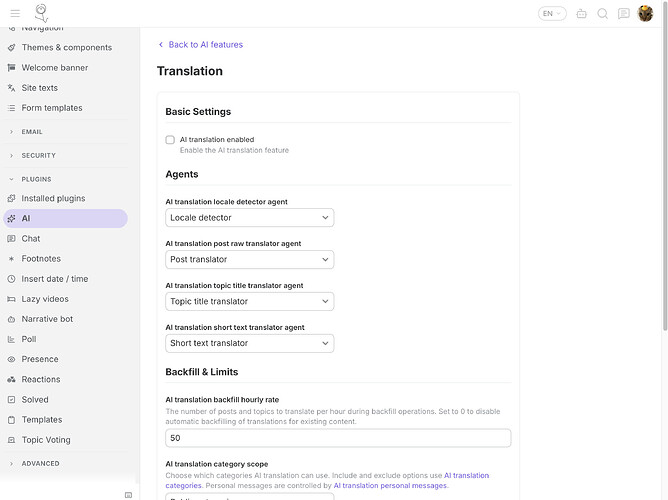
Task: Open the user avatar menu
Action: click(x=645, y=14)
